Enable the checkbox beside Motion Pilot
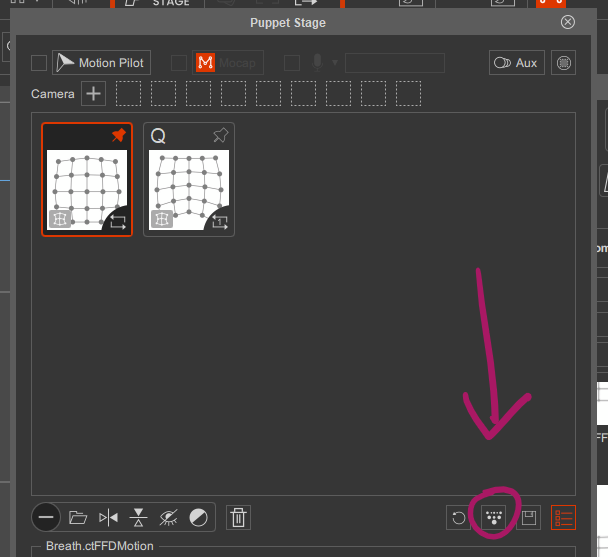This screenshot has width=608, height=557. (x=39, y=63)
